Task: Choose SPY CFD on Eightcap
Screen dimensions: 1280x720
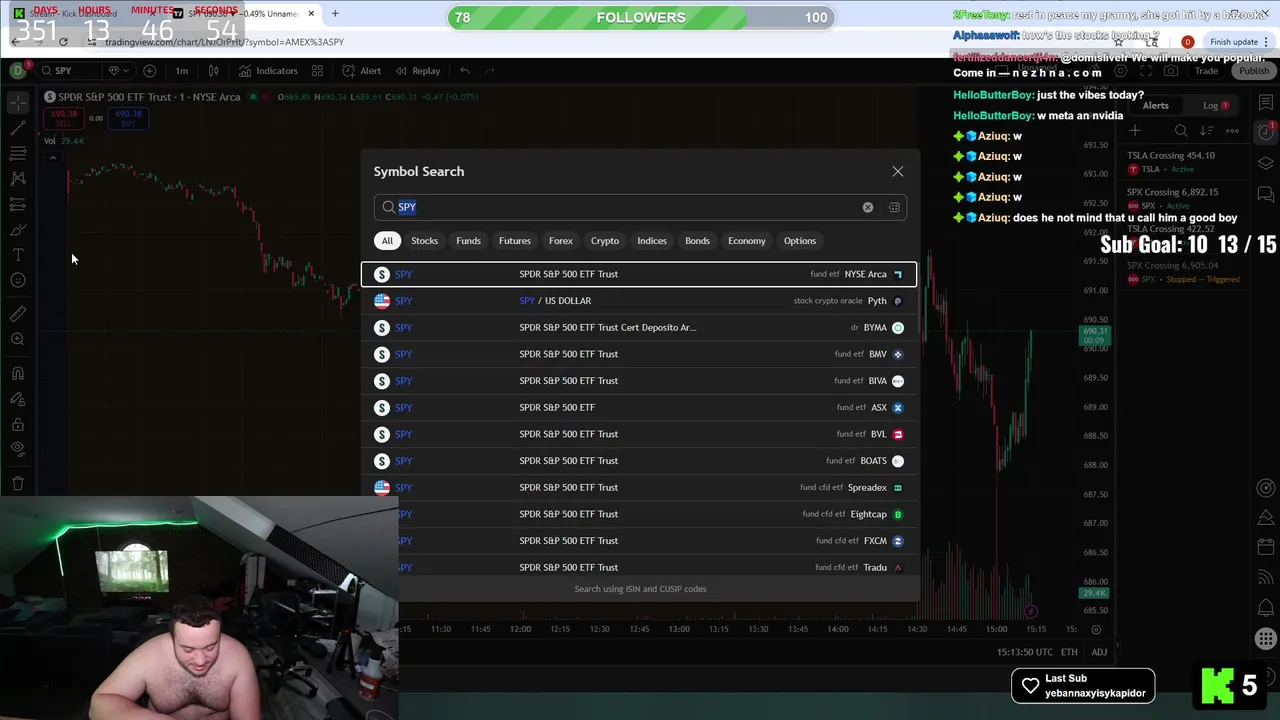Action: (639, 514)
